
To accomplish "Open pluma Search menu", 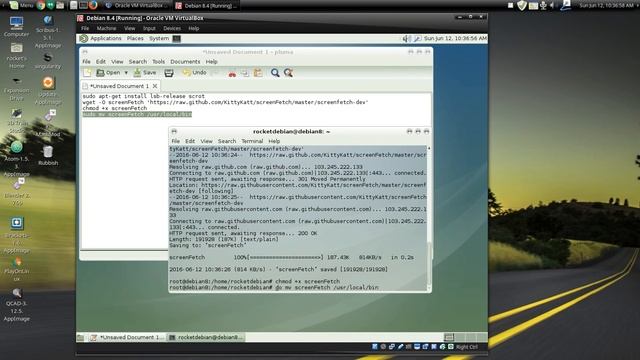I will click(x=138, y=62).
